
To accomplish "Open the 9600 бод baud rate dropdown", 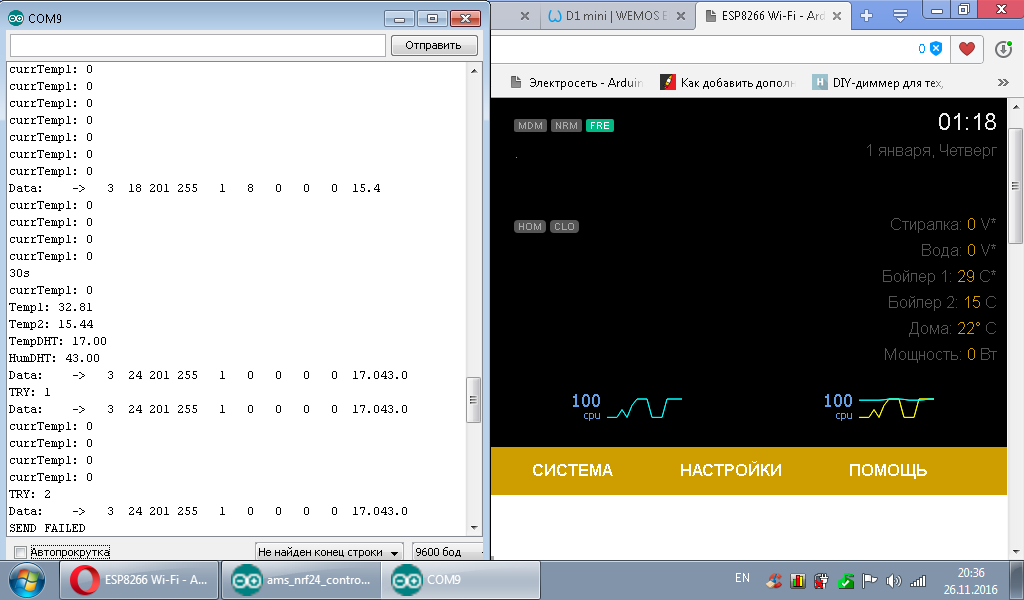I will click(x=448, y=552).
